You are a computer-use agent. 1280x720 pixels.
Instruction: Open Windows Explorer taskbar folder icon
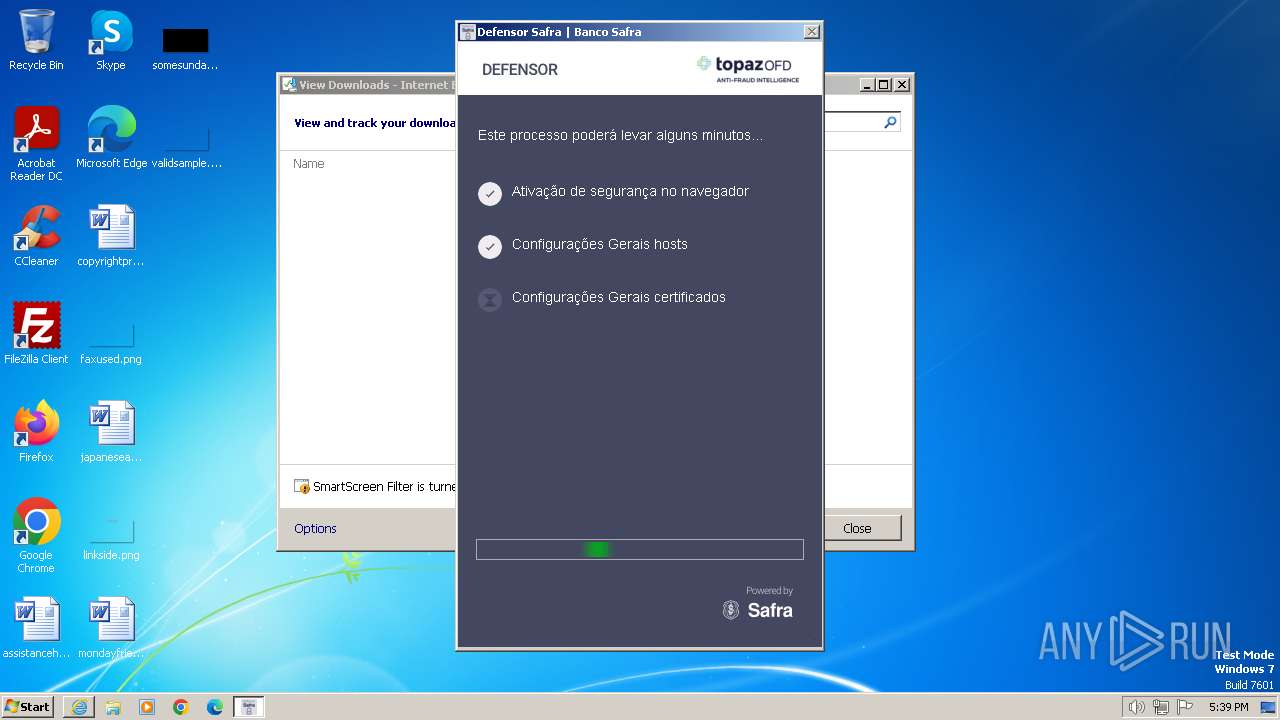point(113,707)
